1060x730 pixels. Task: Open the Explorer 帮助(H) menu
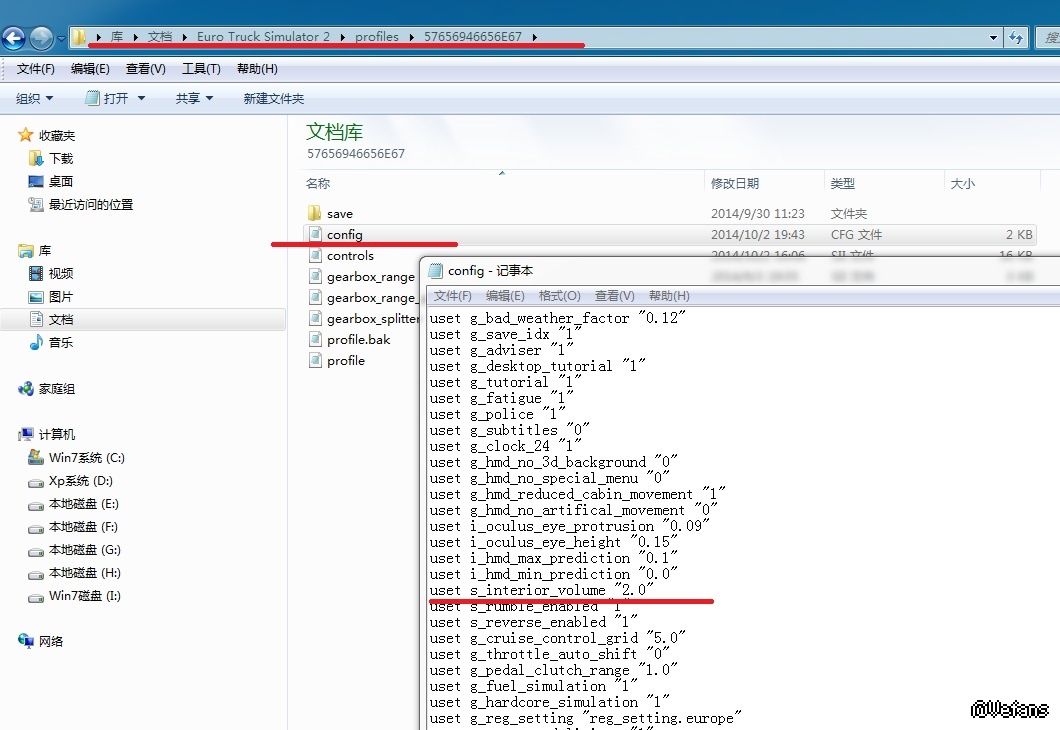click(x=257, y=68)
